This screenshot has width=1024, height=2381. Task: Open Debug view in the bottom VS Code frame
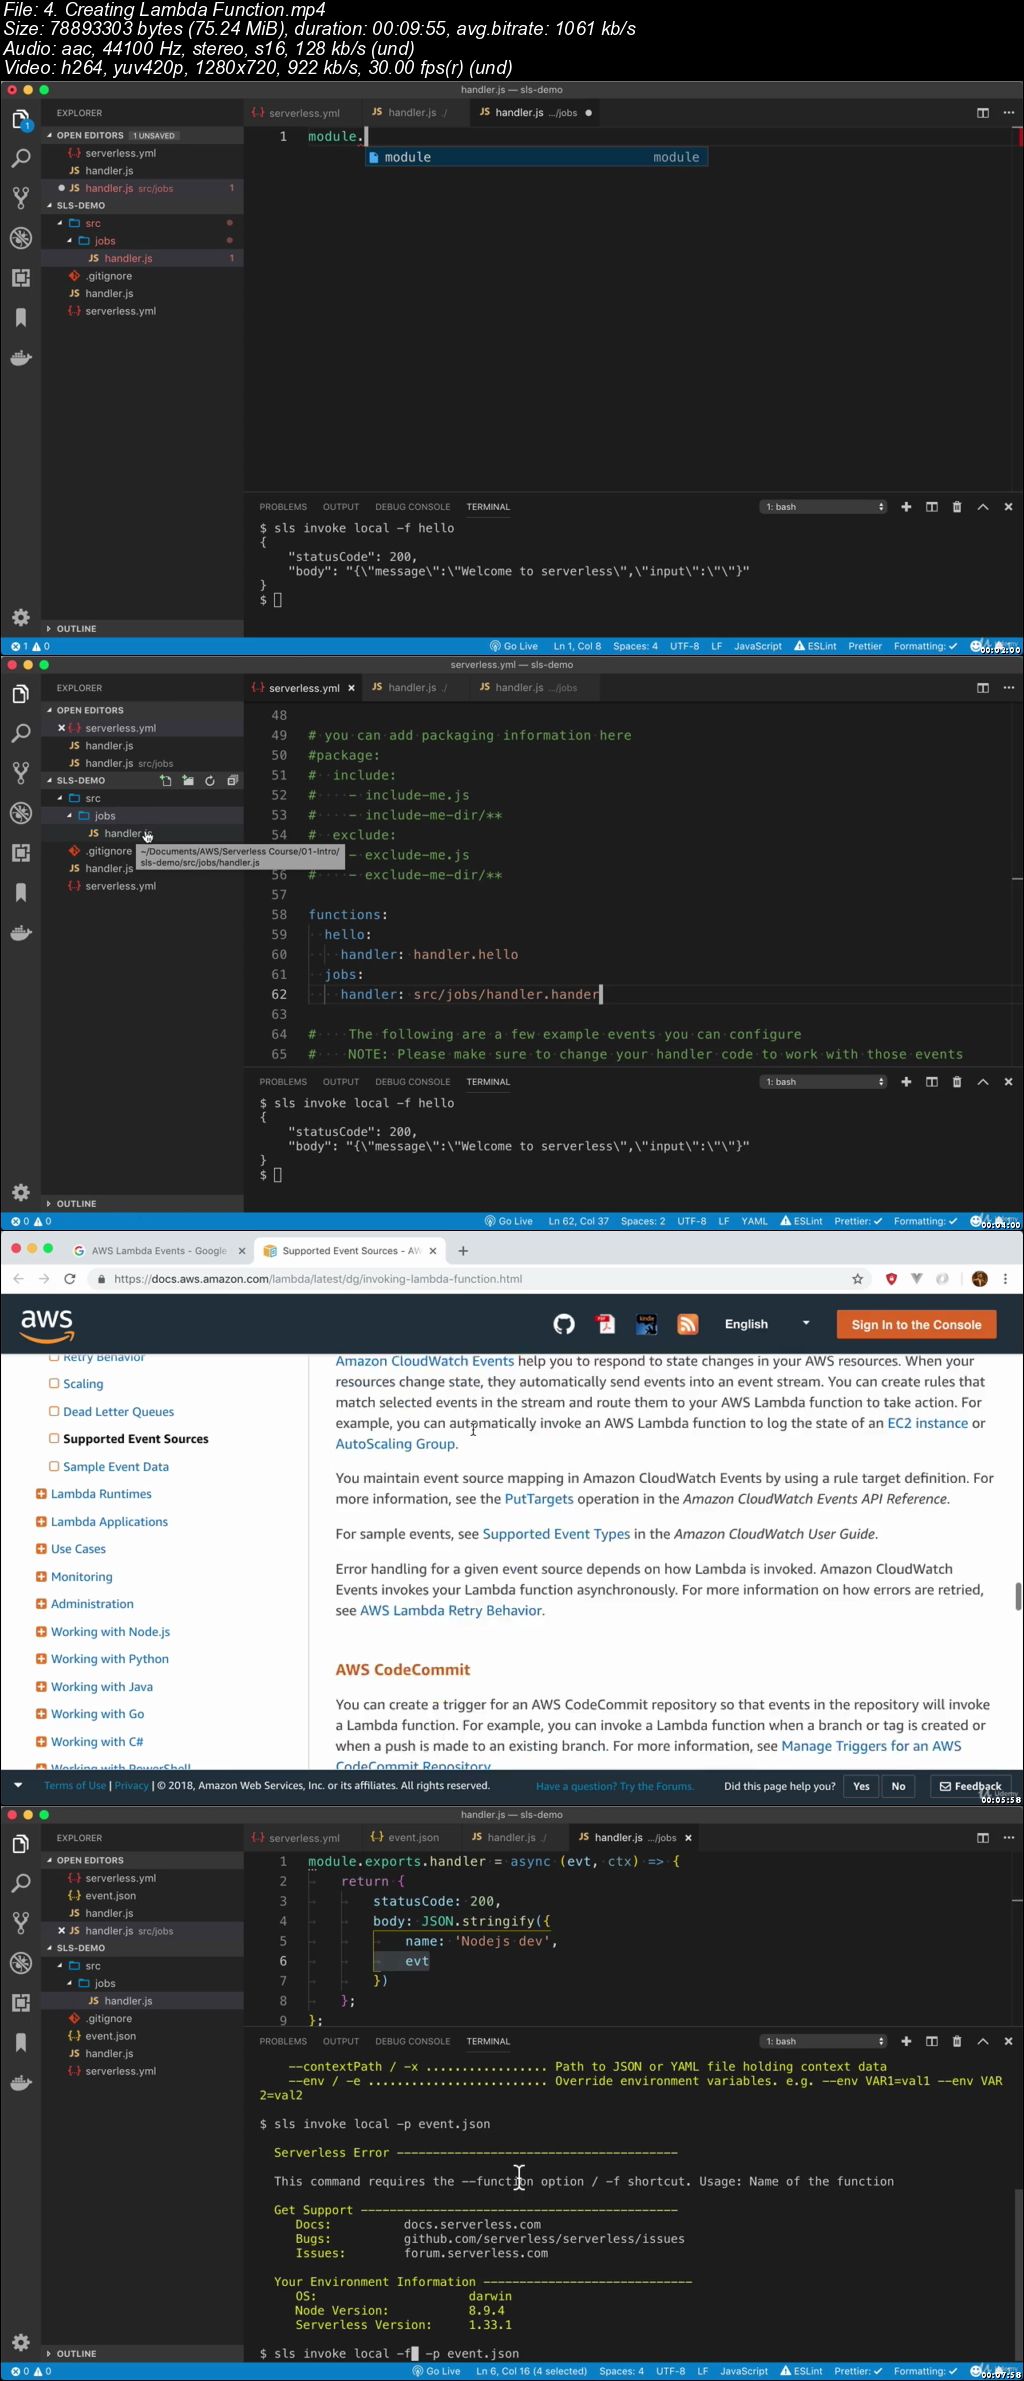[20, 1963]
